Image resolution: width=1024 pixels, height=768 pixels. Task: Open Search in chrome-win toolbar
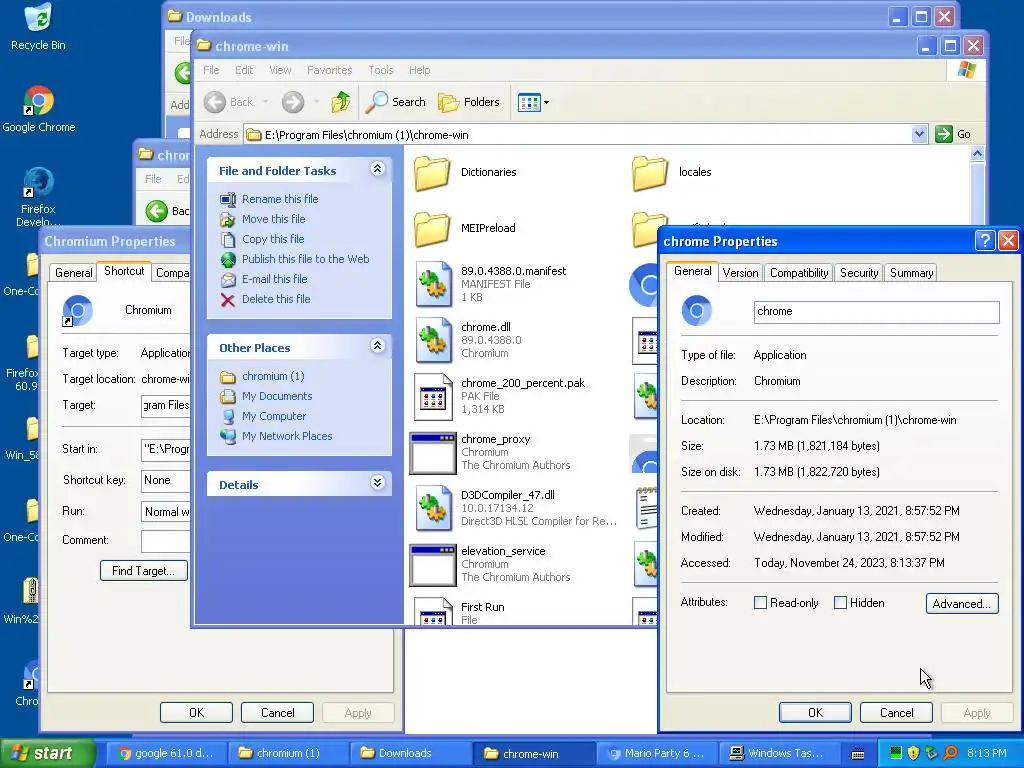395,102
